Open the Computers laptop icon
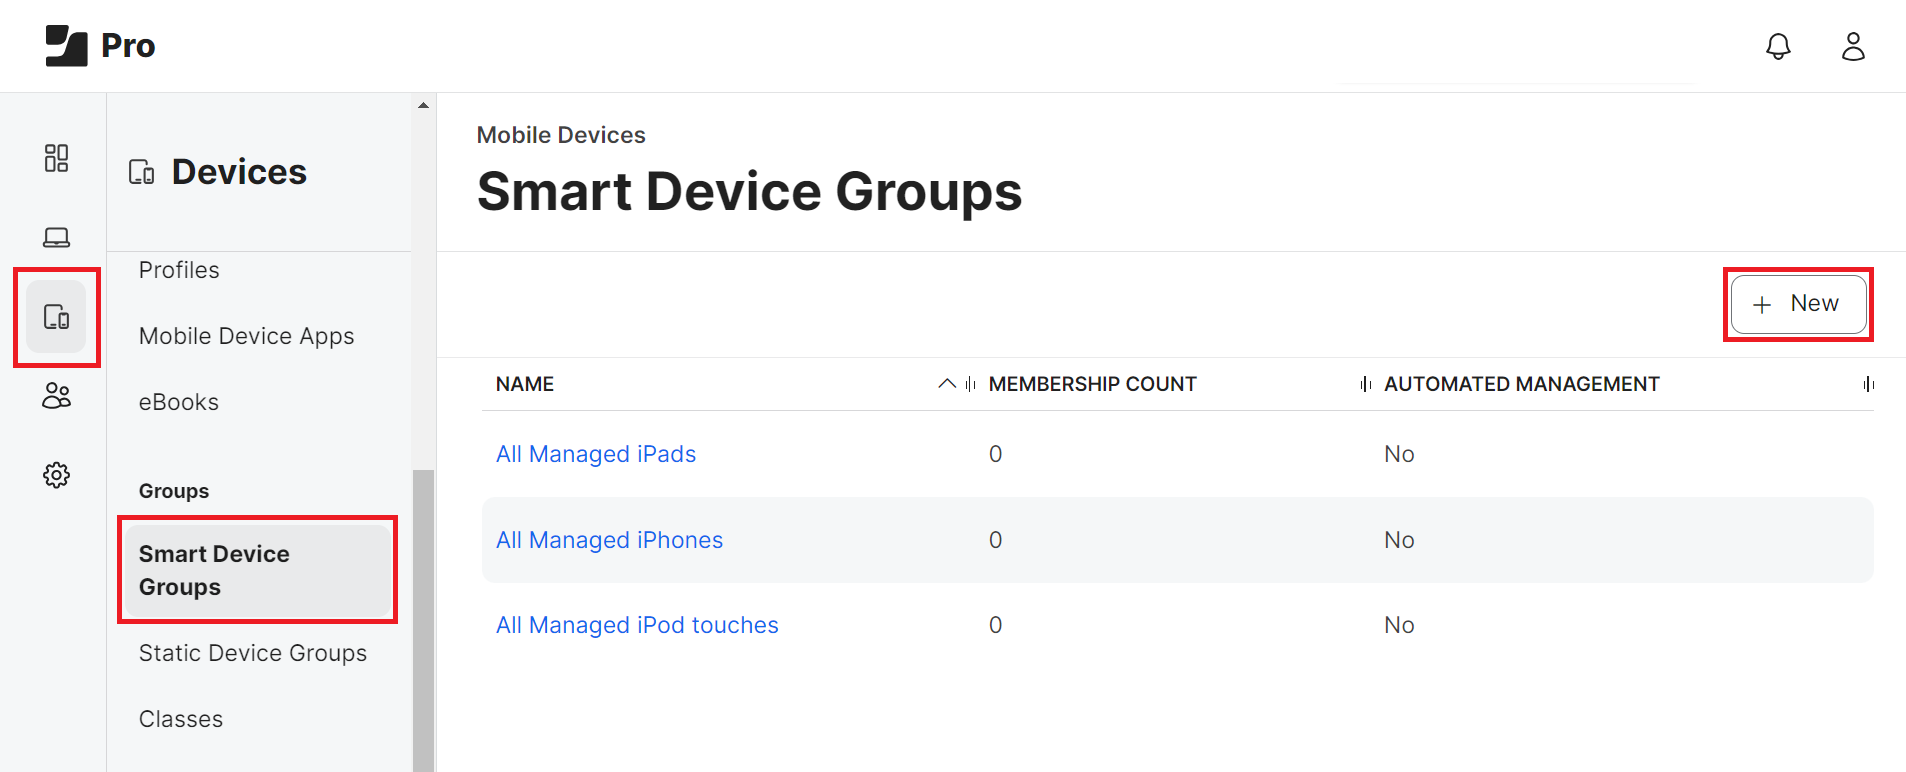The width and height of the screenshot is (1906, 772). click(x=56, y=237)
